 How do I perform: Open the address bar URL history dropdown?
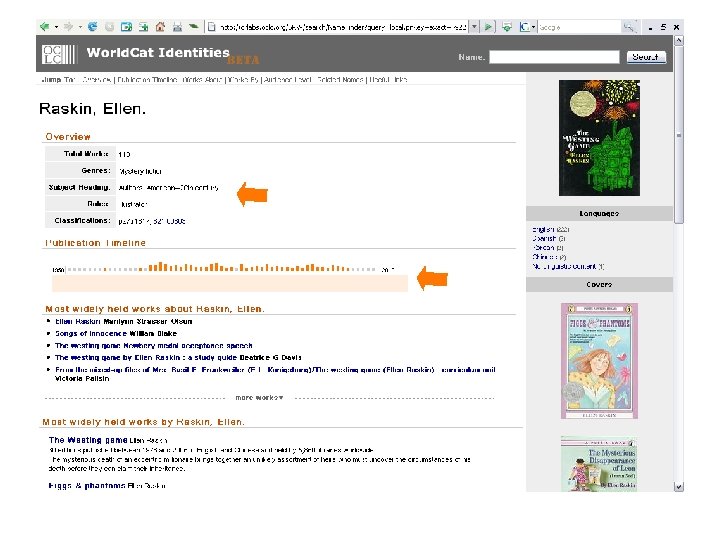pyautogui.click(x=474, y=27)
